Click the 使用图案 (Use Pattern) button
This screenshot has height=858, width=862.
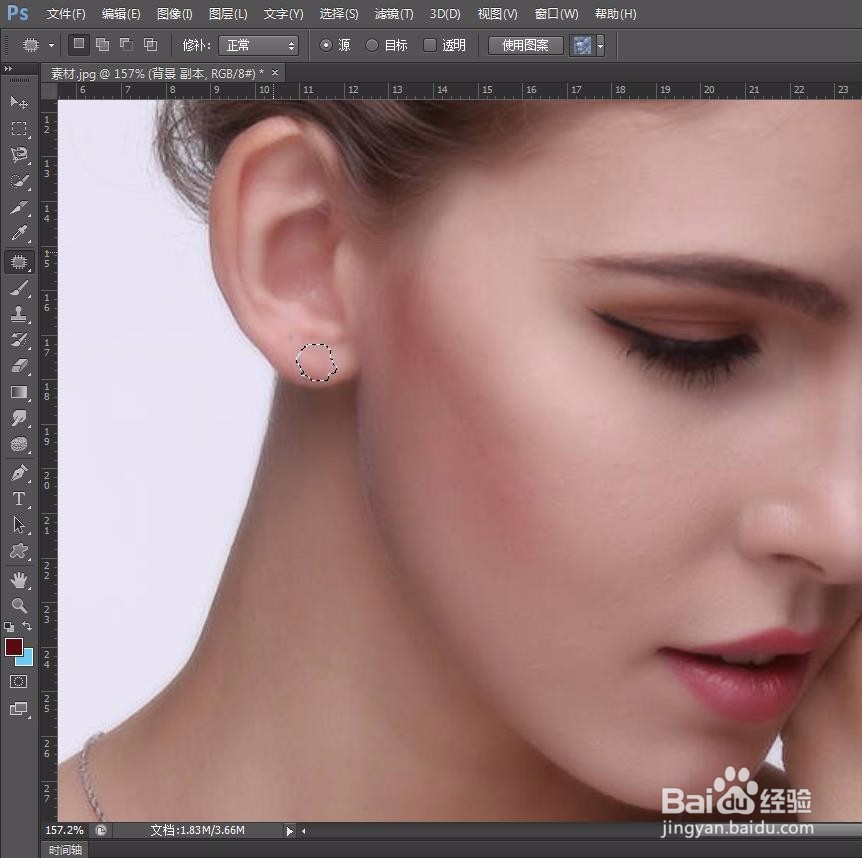pyautogui.click(x=526, y=45)
